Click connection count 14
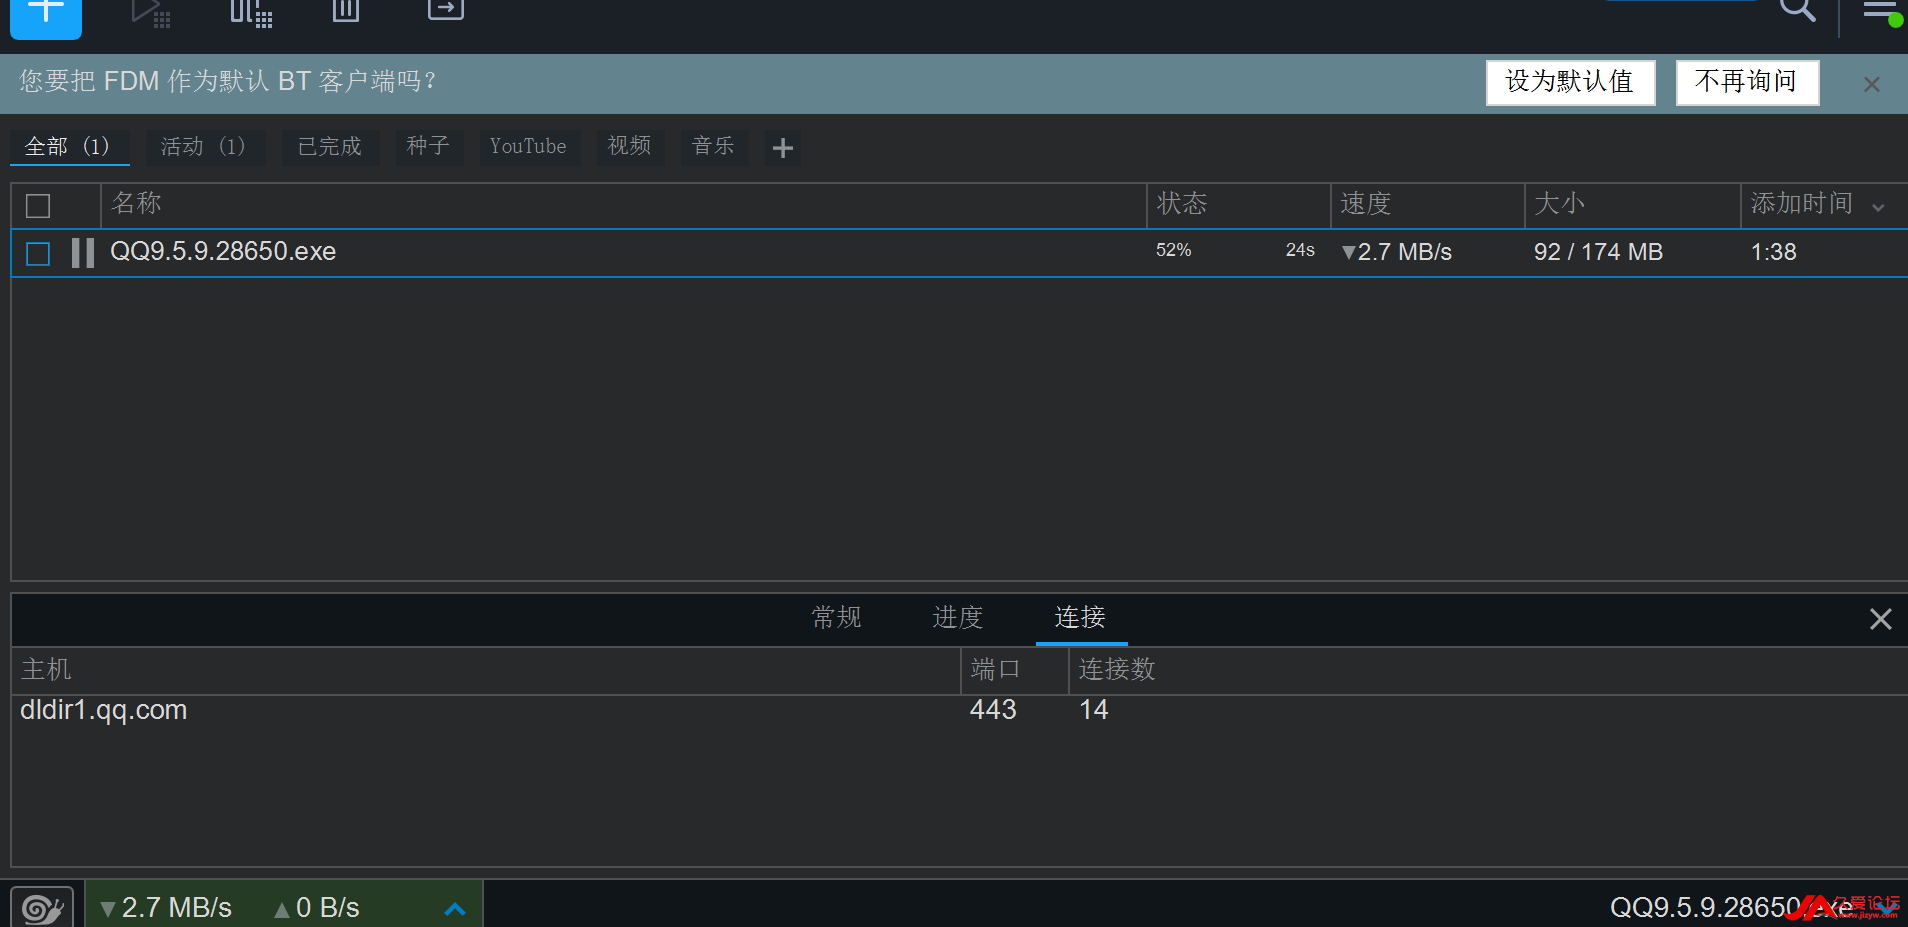The width and height of the screenshot is (1908, 927). [x=1094, y=710]
